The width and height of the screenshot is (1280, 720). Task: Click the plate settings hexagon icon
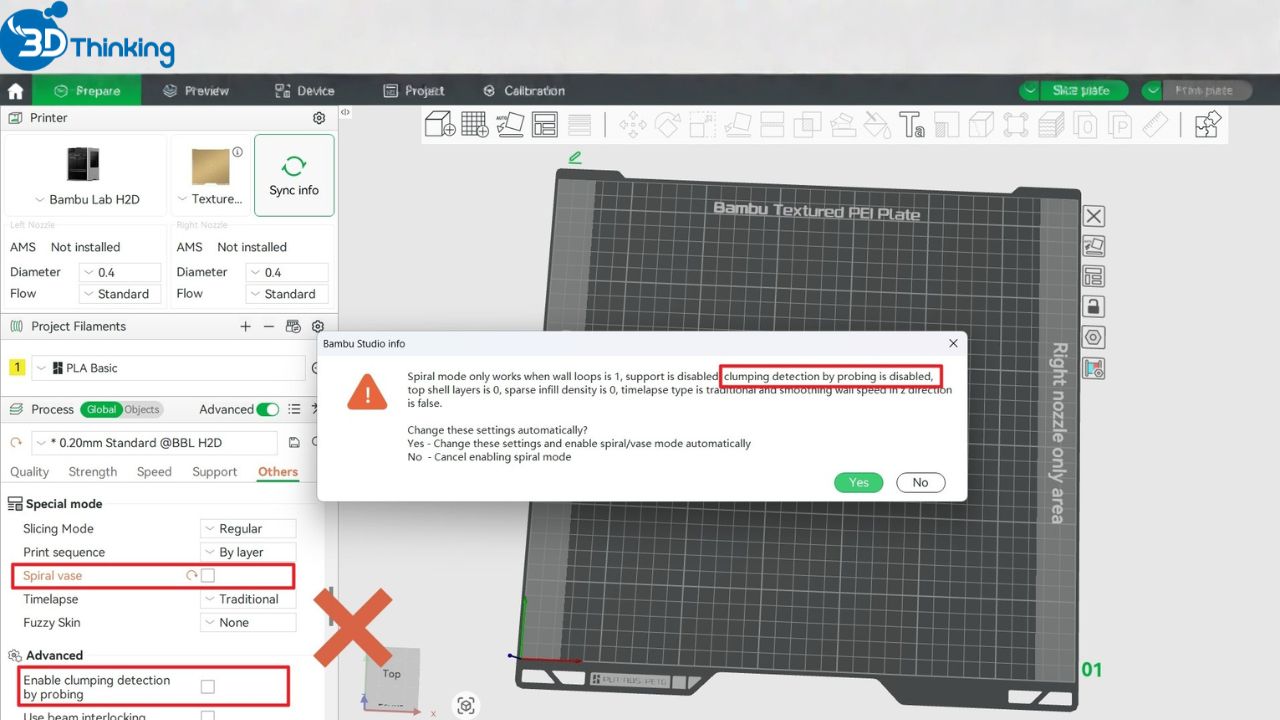point(1094,337)
